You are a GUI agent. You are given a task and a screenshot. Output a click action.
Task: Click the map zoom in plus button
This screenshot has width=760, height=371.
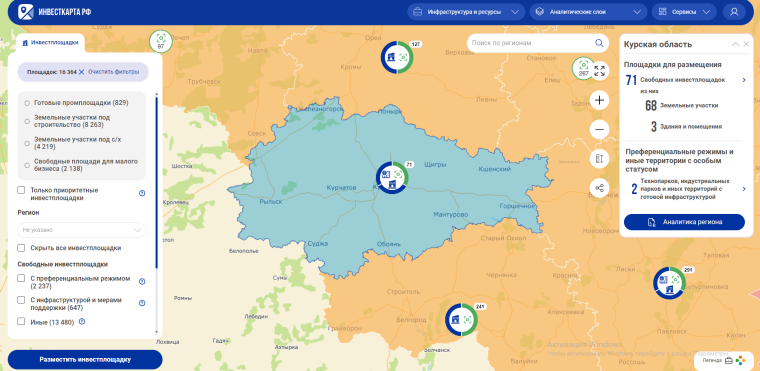click(600, 100)
